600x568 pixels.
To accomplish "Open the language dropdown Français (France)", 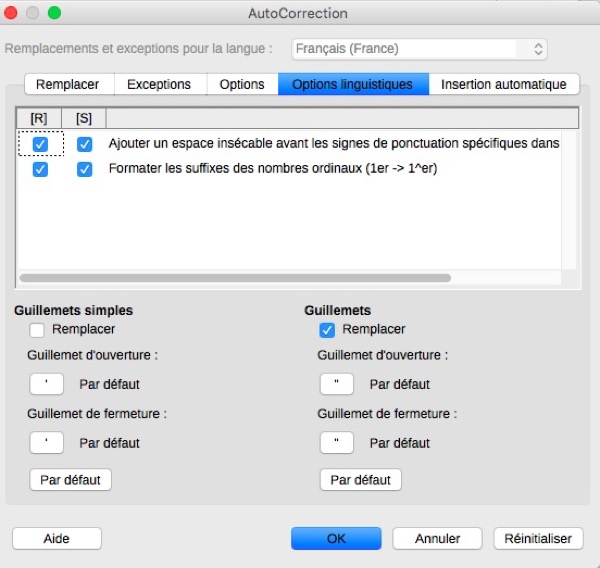I will [x=420, y=49].
